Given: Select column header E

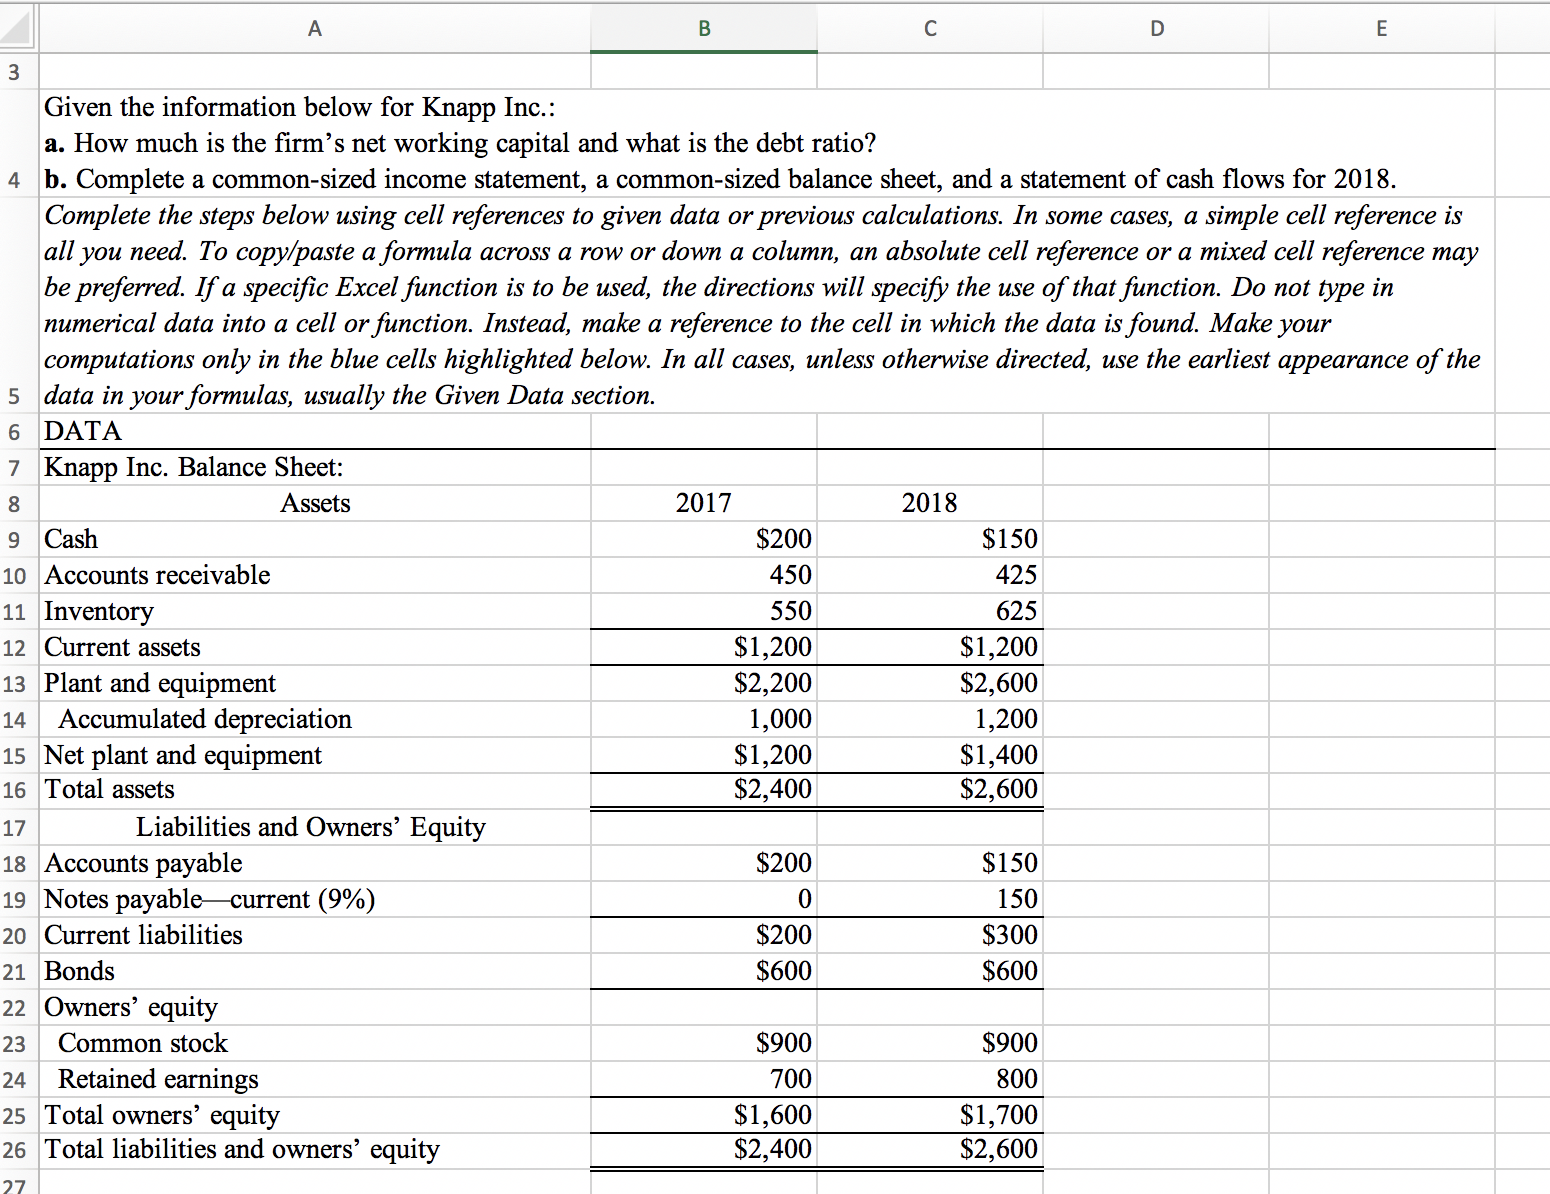Looking at the screenshot, I should (x=1381, y=28).
